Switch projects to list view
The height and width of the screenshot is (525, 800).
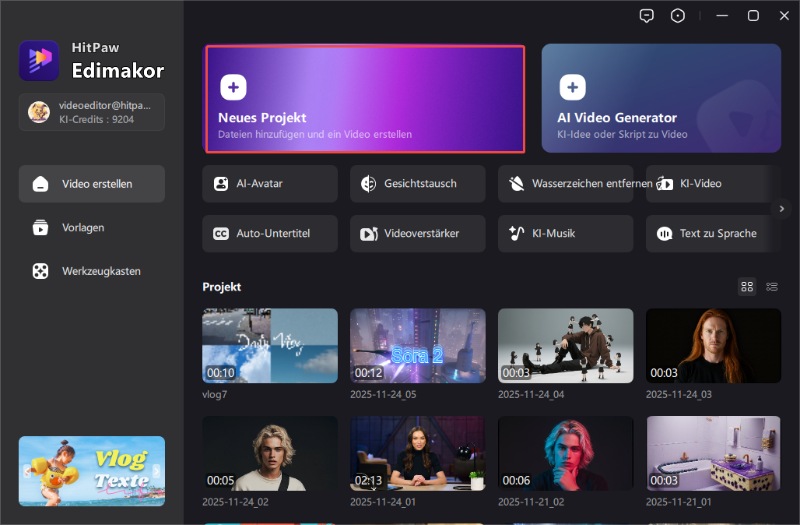coord(772,287)
